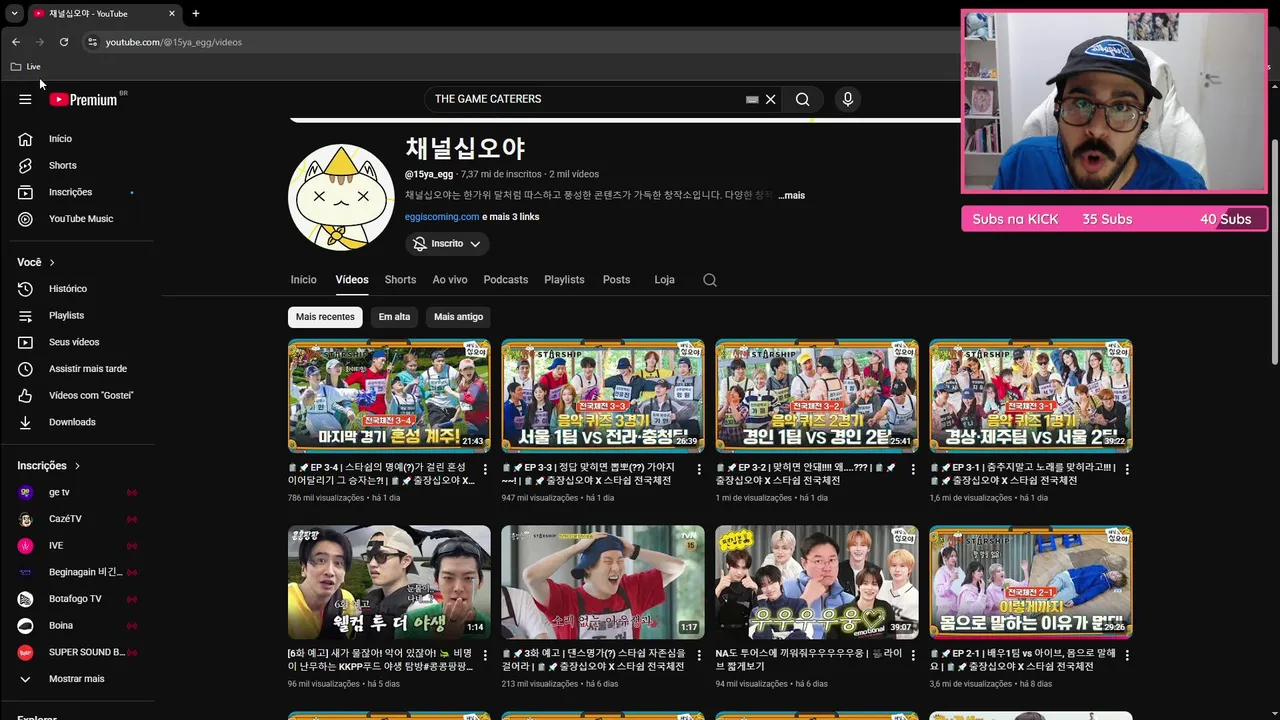The width and height of the screenshot is (1280, 720).
Task: Go to Início home icon in sidebar
Action: coord(26,139)
